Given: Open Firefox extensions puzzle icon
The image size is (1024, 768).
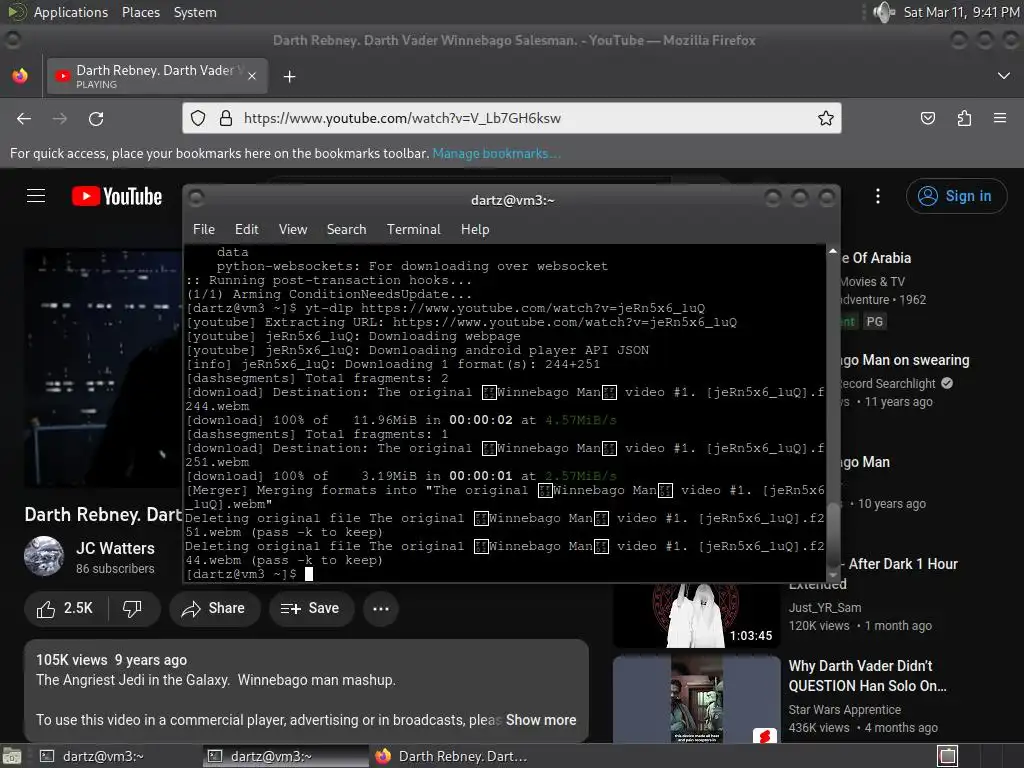Looking at the screenshot, I should coord(964,118).
